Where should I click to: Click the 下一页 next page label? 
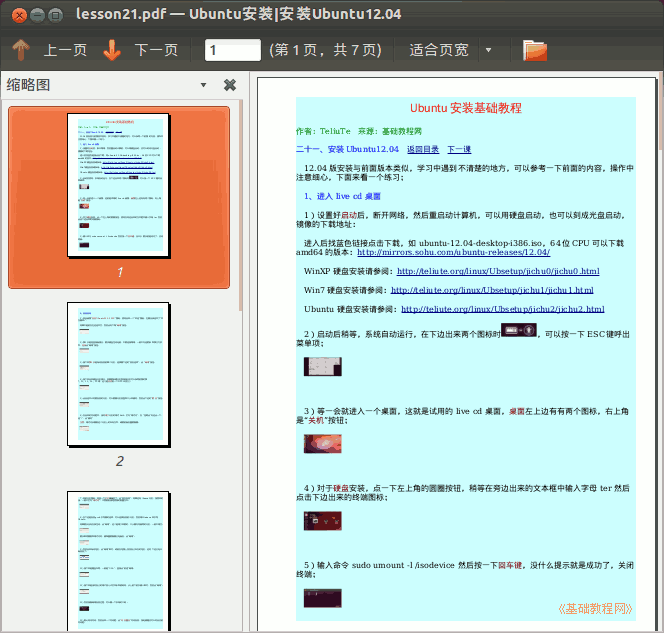tap(156, 50)
